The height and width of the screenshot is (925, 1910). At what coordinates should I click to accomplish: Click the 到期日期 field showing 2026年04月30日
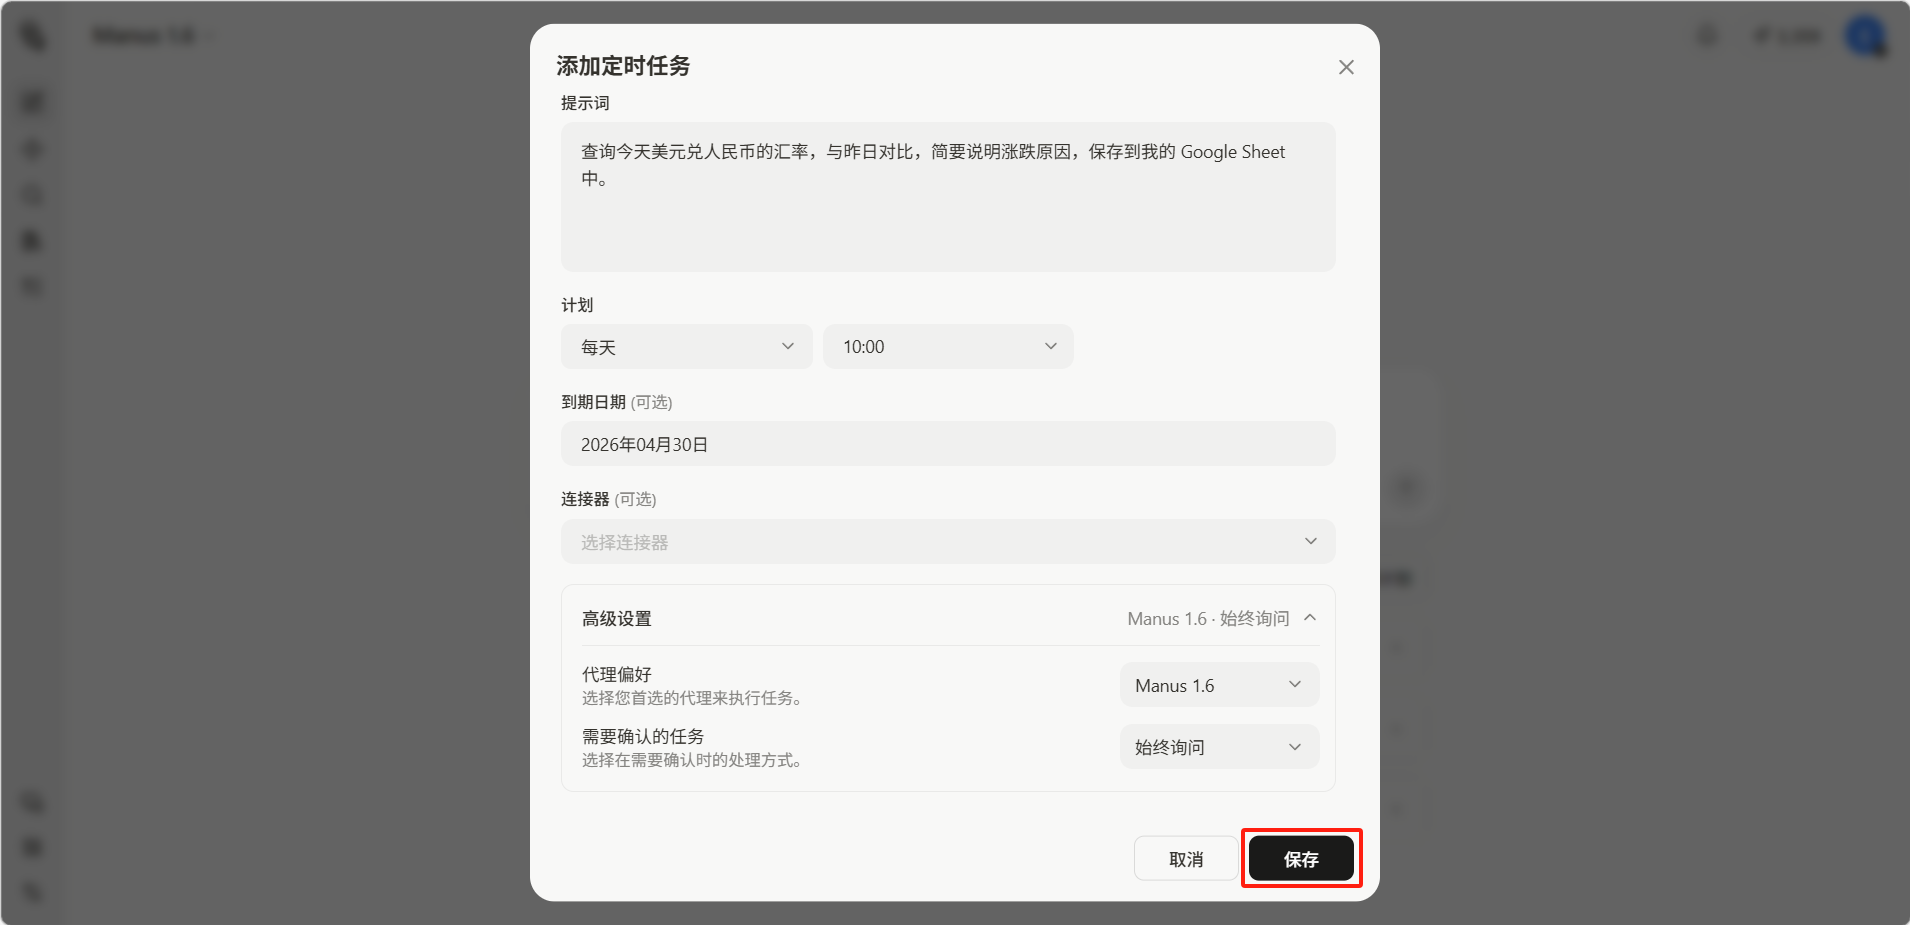pyautogui.click(x=947, y=444)
